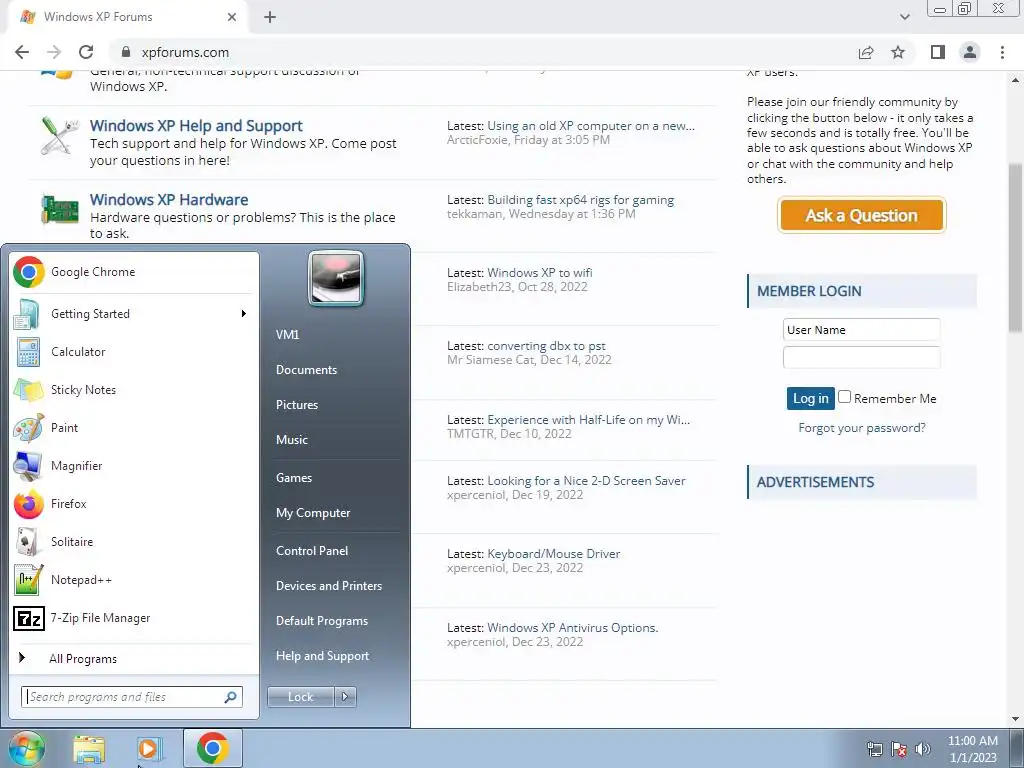Click the Ask a Question button
Image resolution: width=1024 pixels, height=768 pixels.
tap(861, 216)
